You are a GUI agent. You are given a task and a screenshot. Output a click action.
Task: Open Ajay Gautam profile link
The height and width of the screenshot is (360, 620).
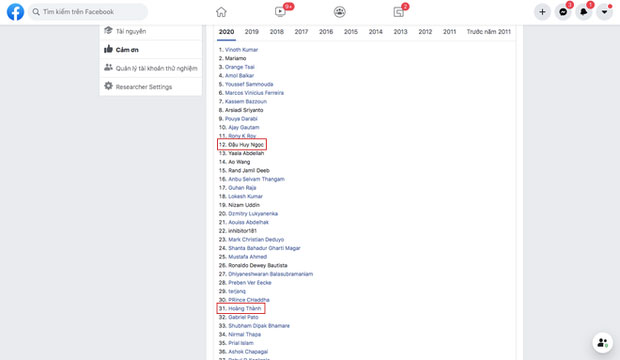[244, 127]
